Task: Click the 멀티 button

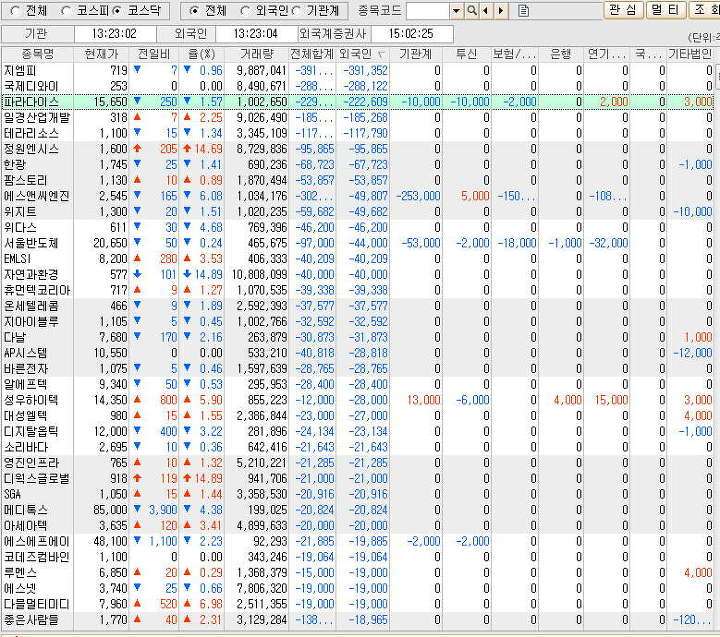Action: click(665, 10)
